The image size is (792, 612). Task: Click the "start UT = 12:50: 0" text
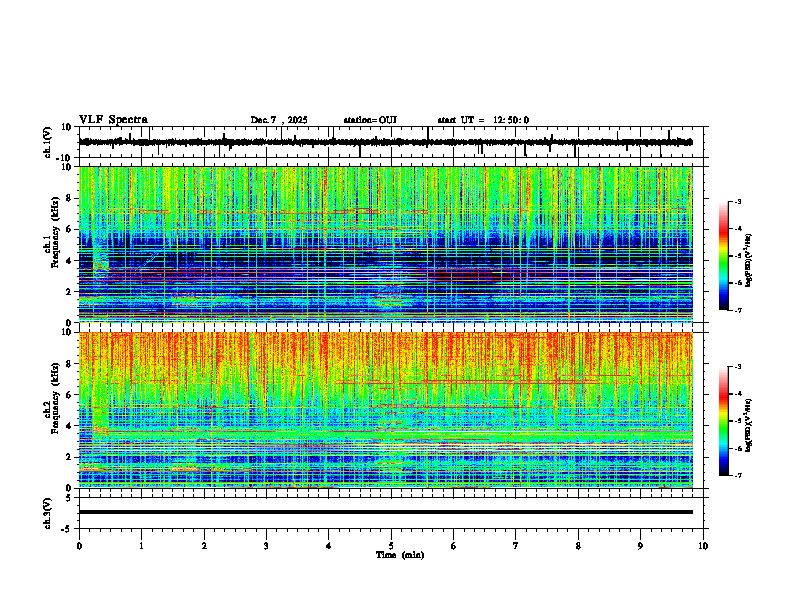click(483, 120)
